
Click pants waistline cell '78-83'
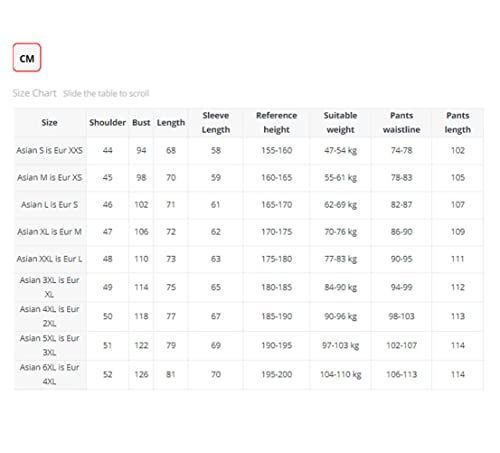pos(401,178)
